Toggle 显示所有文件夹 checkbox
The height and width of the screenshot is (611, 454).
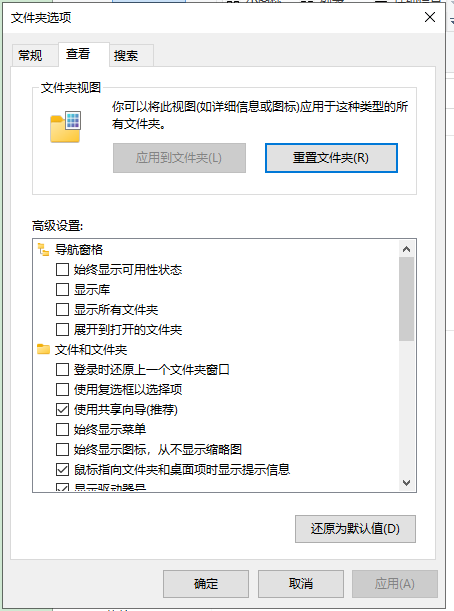(x=62, y=309)
